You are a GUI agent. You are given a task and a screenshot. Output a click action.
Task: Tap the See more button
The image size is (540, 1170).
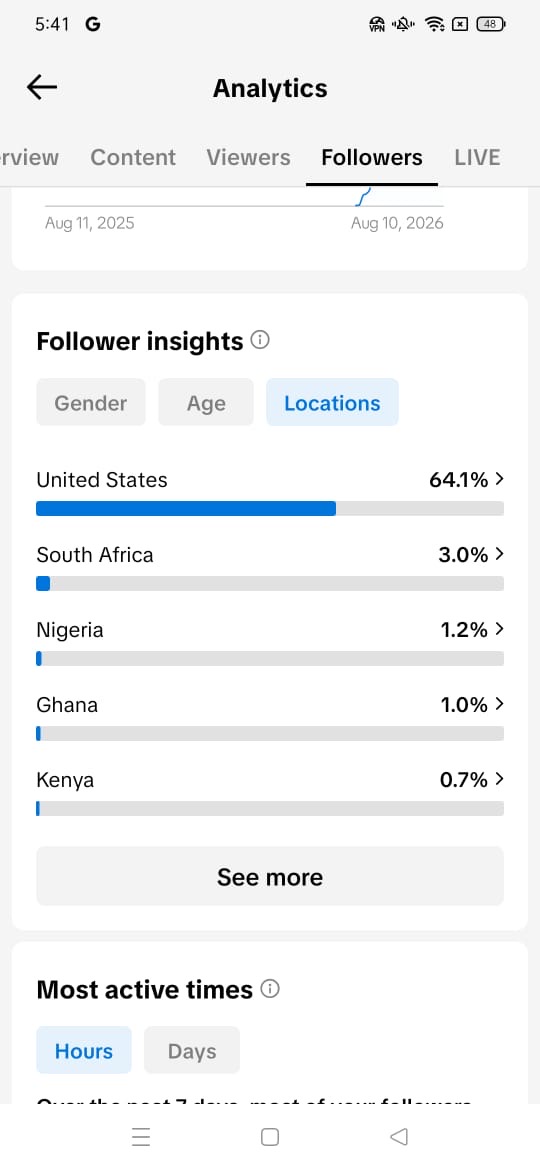(x=270, y=876)
